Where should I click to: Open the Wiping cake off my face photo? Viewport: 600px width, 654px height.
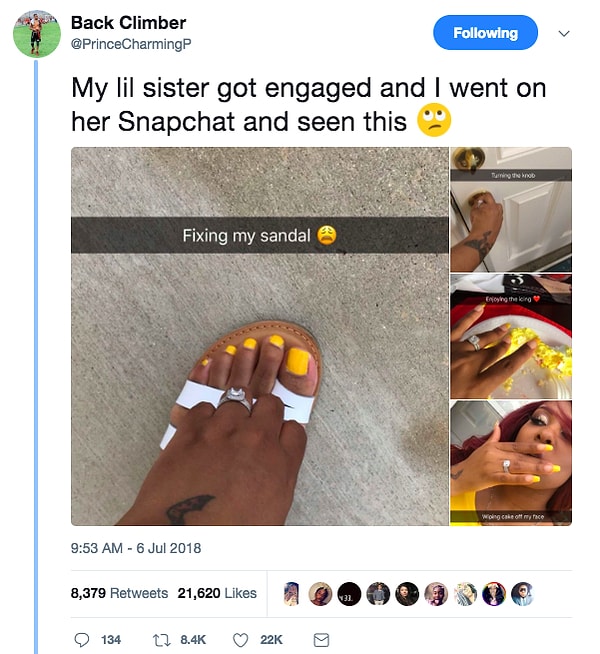pos(511,462)
